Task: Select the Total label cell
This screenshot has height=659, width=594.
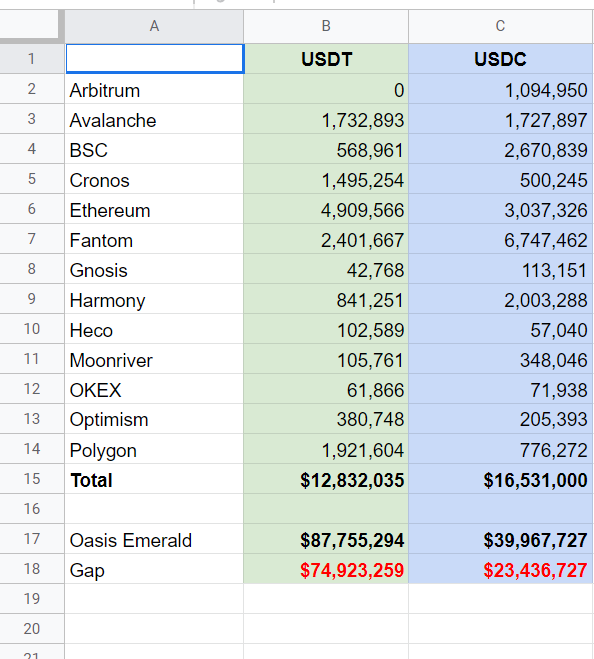Action: click(x=154, y=479)
